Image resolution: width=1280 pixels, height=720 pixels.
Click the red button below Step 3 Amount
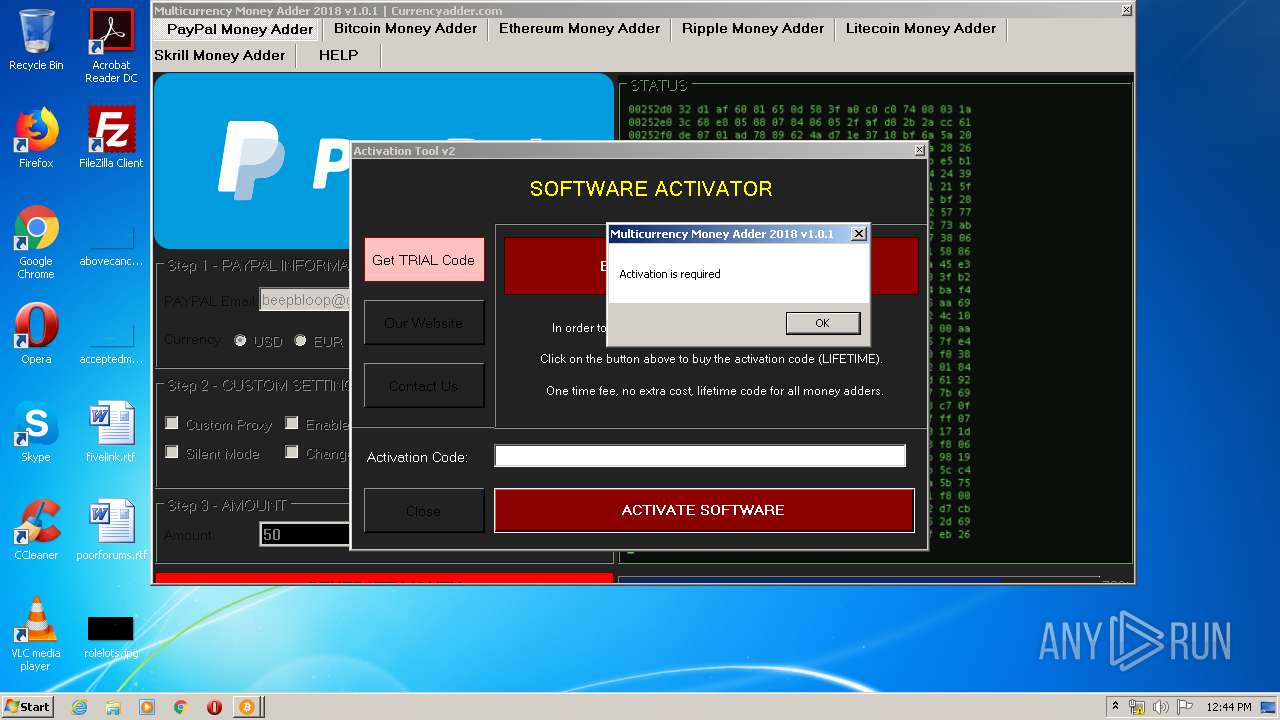[x=384, y=579]
